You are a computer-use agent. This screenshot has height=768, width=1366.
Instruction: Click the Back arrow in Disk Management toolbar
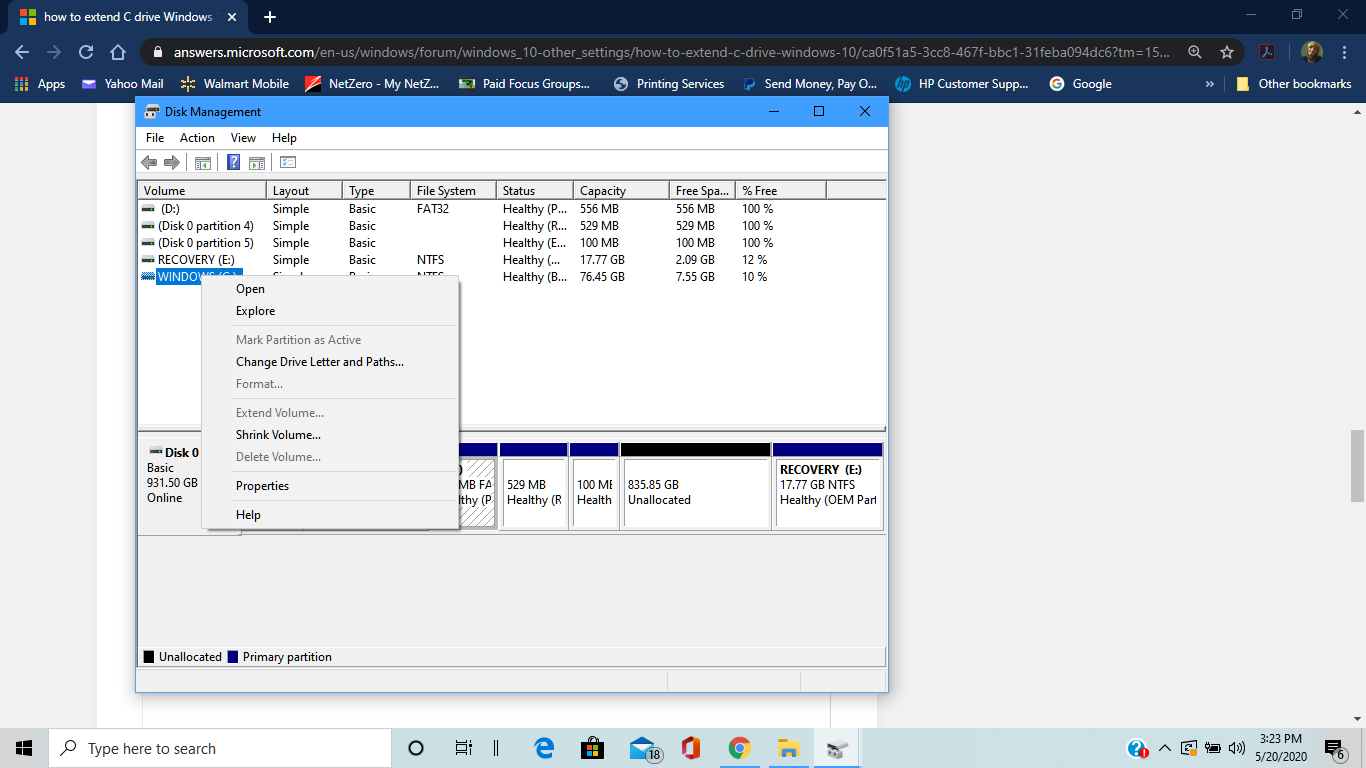point(149,162)
